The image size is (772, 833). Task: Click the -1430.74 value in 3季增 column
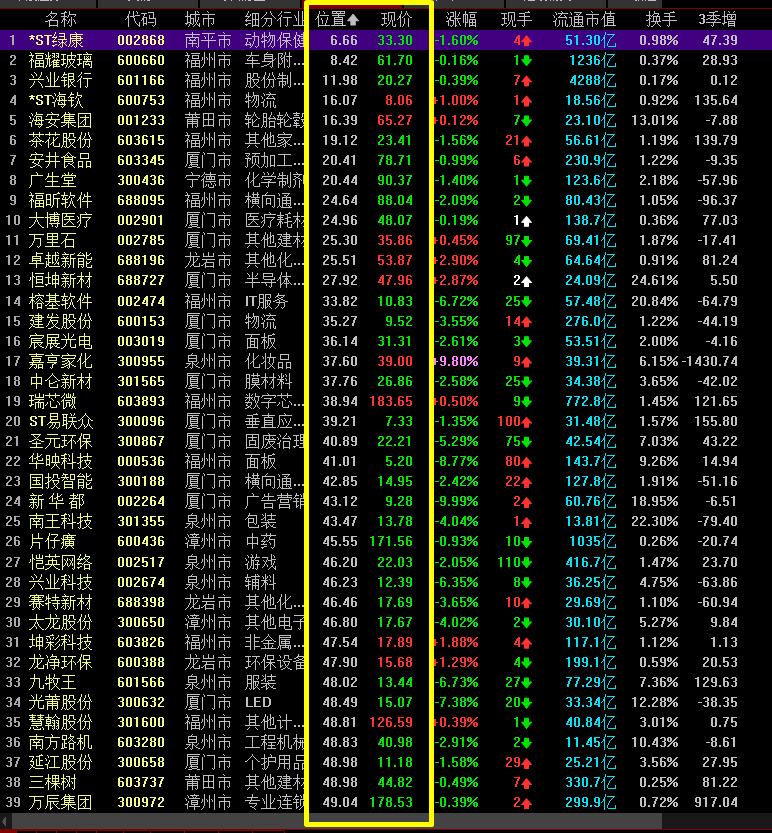pos(710,362)
